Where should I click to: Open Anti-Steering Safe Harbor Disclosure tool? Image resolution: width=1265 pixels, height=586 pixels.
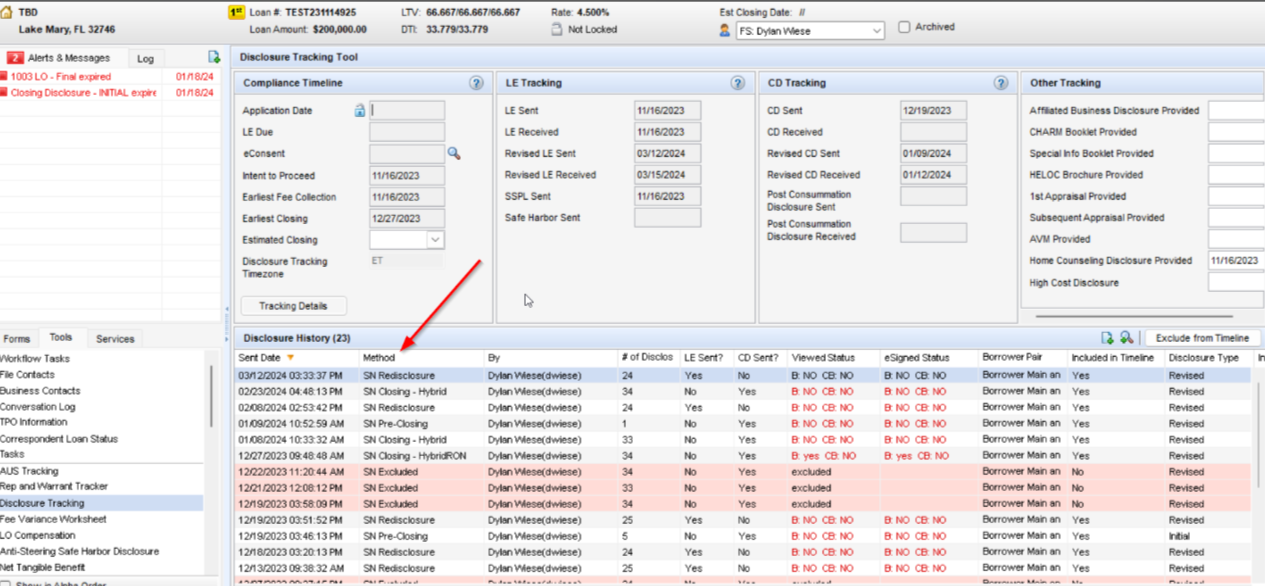click(79, 551)
